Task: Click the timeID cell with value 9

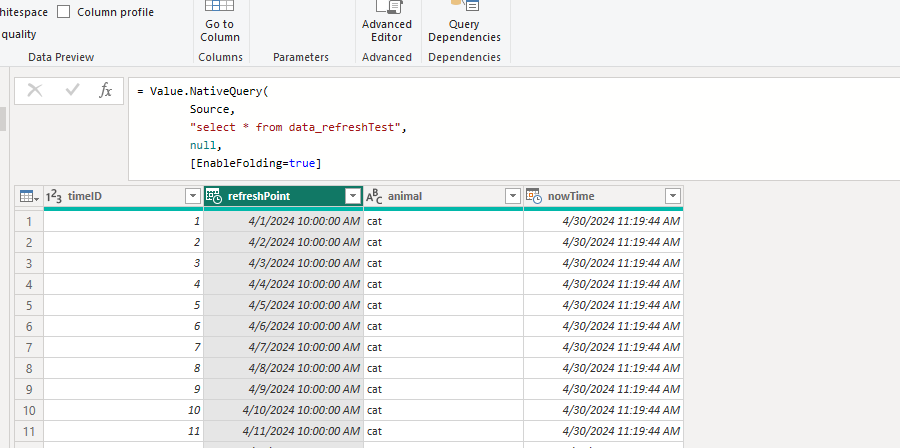Action: (123, 389)
